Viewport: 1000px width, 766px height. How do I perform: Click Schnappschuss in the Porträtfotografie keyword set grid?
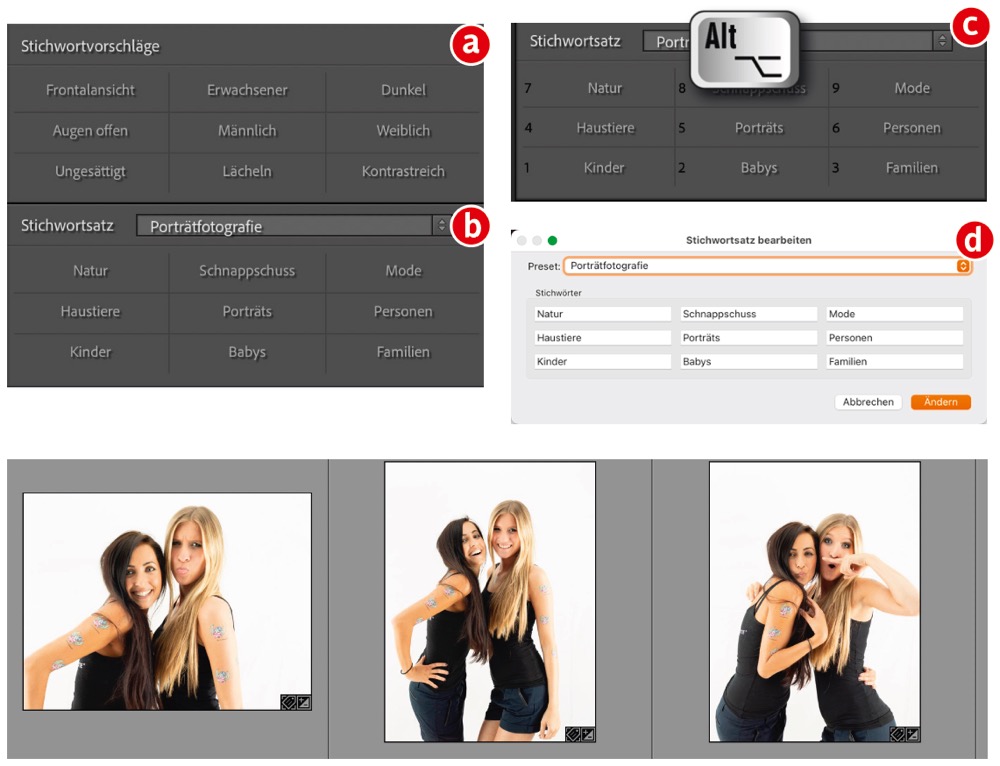click(247, 271)
